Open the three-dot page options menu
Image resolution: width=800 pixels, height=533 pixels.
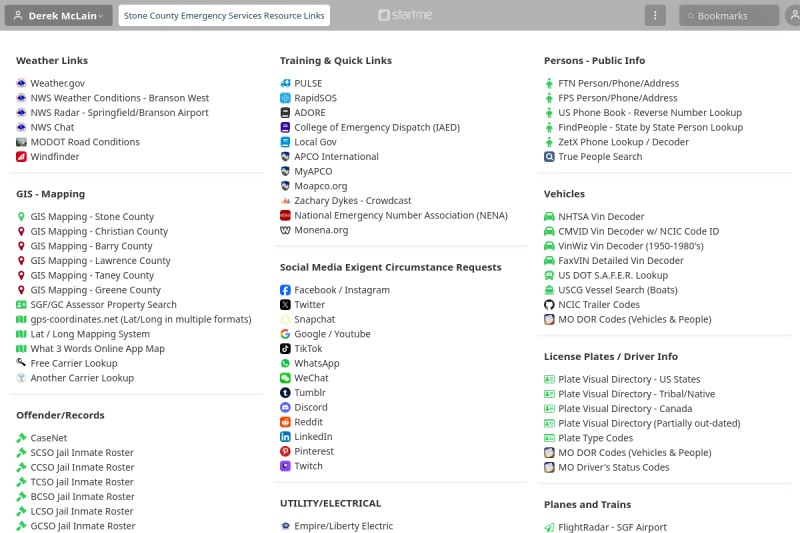click(x=655, y=15)
